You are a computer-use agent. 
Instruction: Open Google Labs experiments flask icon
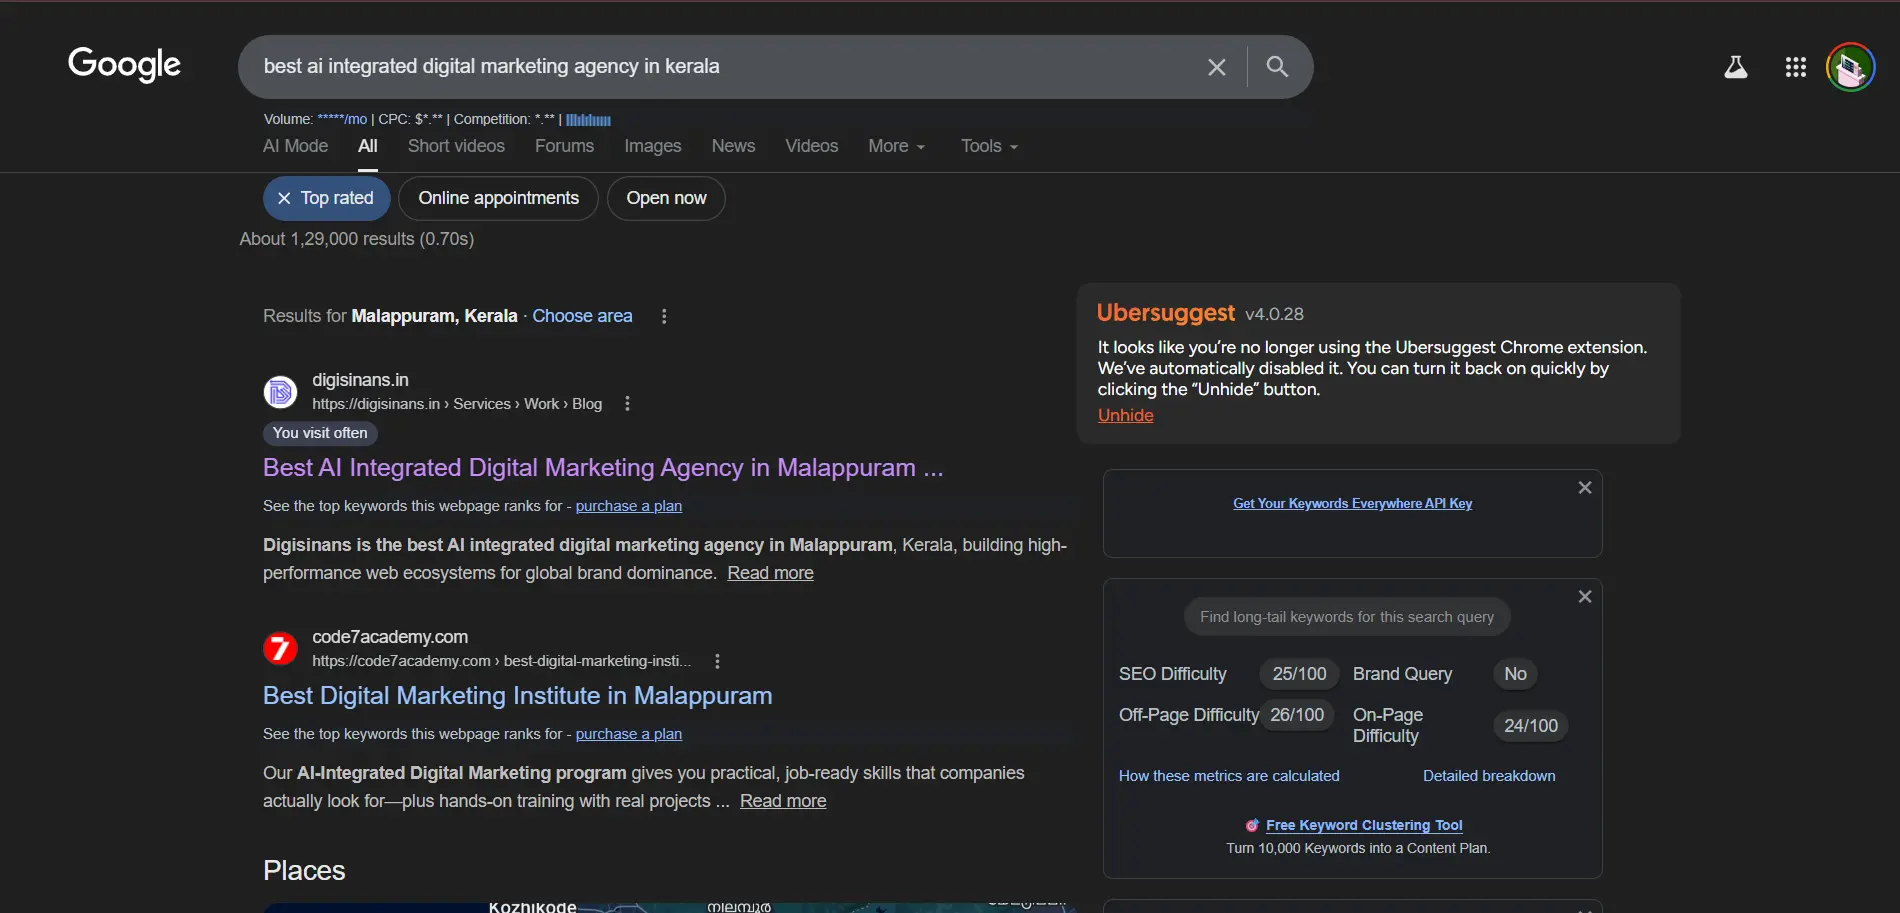pyautogui.click(x=1737, y=67)
